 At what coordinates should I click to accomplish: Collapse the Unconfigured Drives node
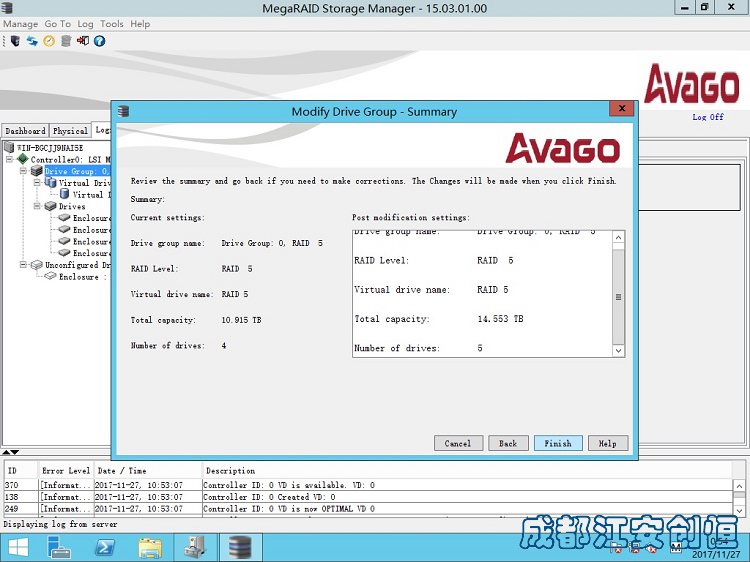(x=23, y=264)
